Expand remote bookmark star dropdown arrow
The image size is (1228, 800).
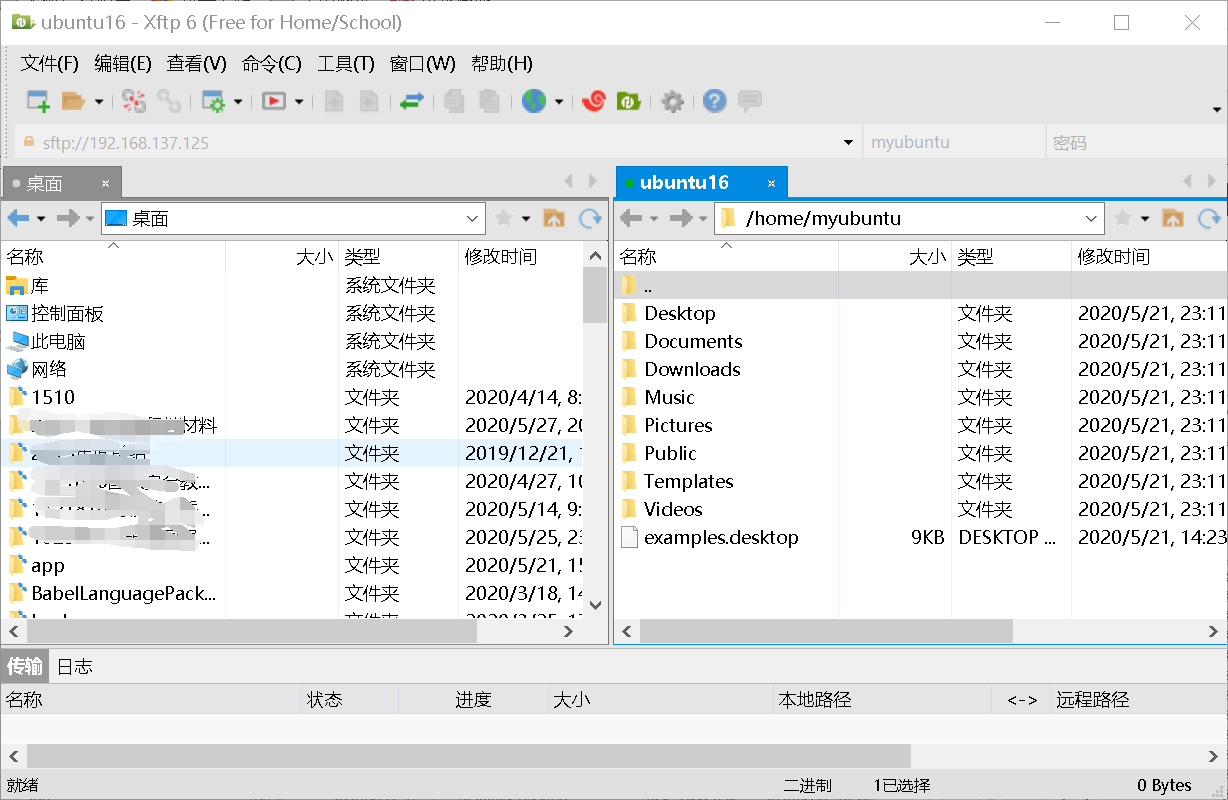coord(1145,218)
